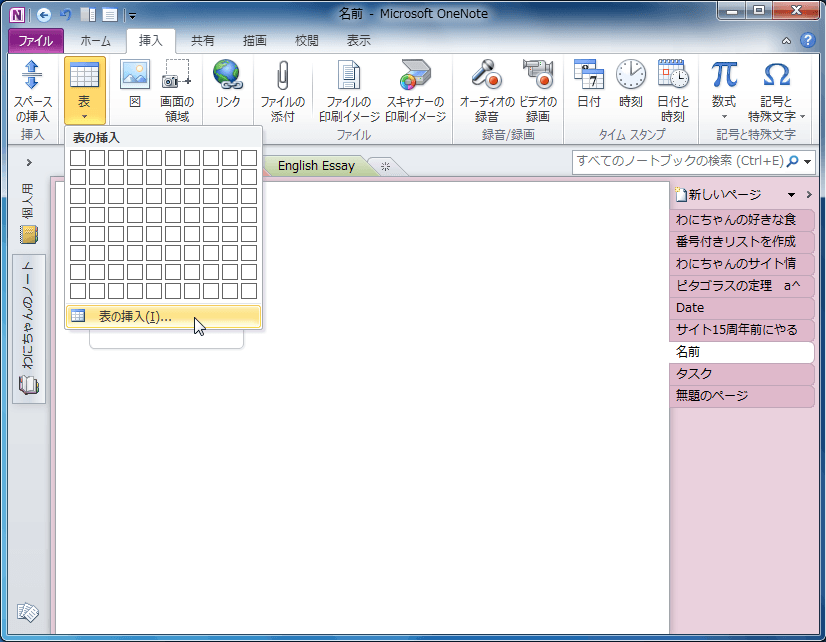This screenshot has width=826, height=642.
Task: Open page わにちゃんのサイト情
Action: point(742,263)
